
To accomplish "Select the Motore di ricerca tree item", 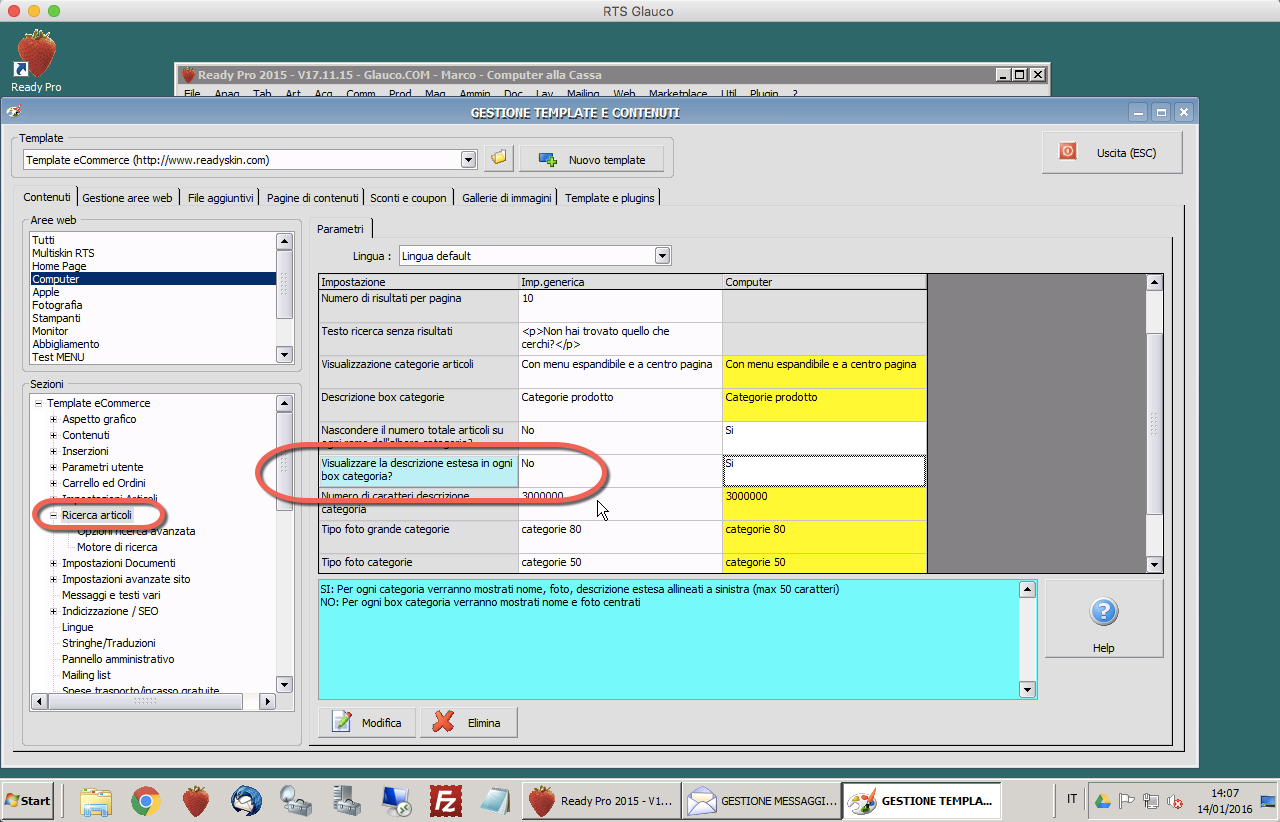I will click(x=117, y=547).
